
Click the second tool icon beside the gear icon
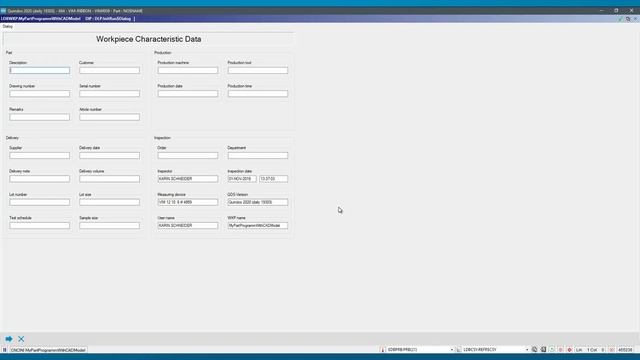point(543,349)
